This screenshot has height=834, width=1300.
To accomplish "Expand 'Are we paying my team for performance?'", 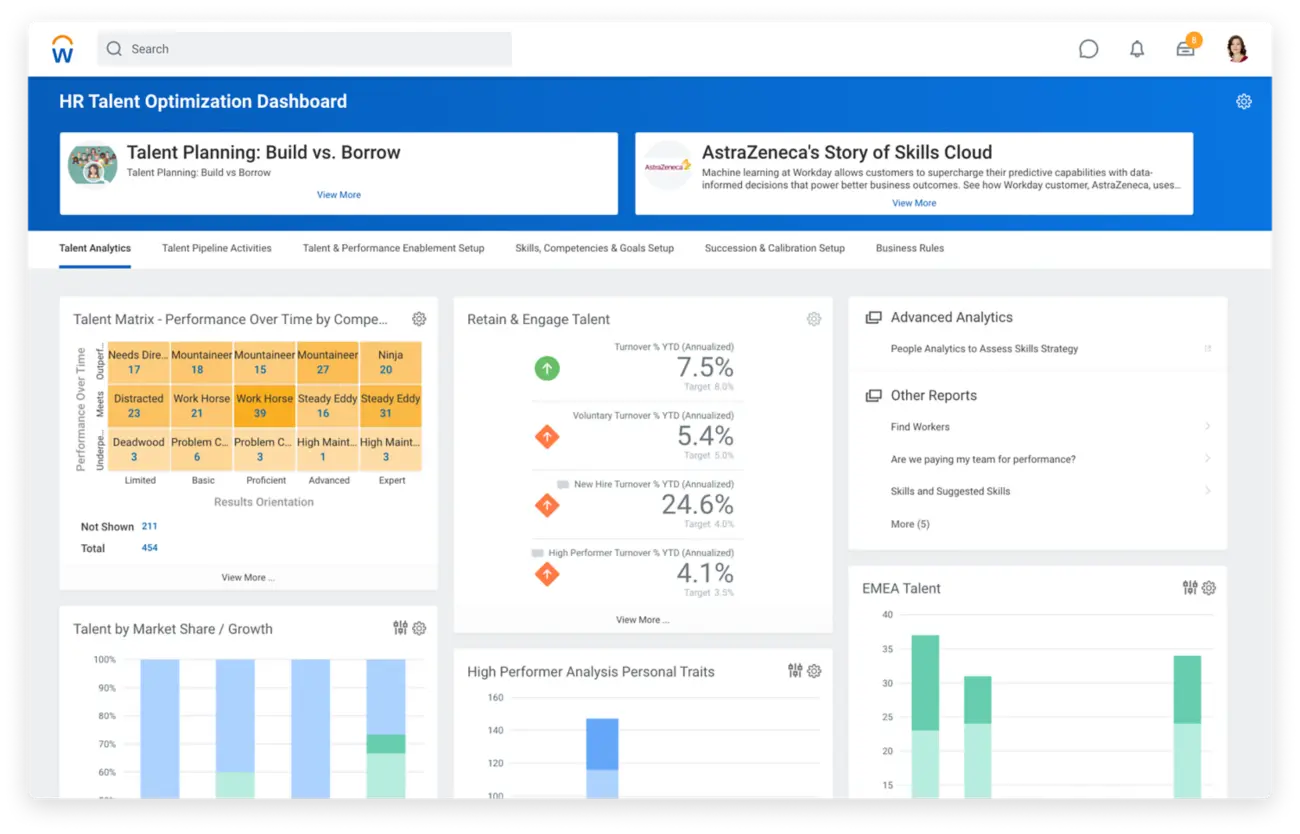I will 1207,458.
